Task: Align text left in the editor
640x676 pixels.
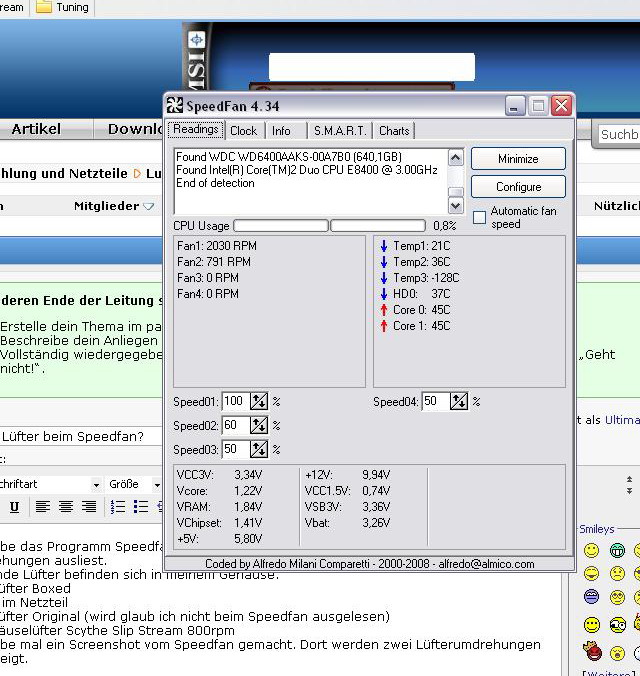Action: [x=42, y=507]
